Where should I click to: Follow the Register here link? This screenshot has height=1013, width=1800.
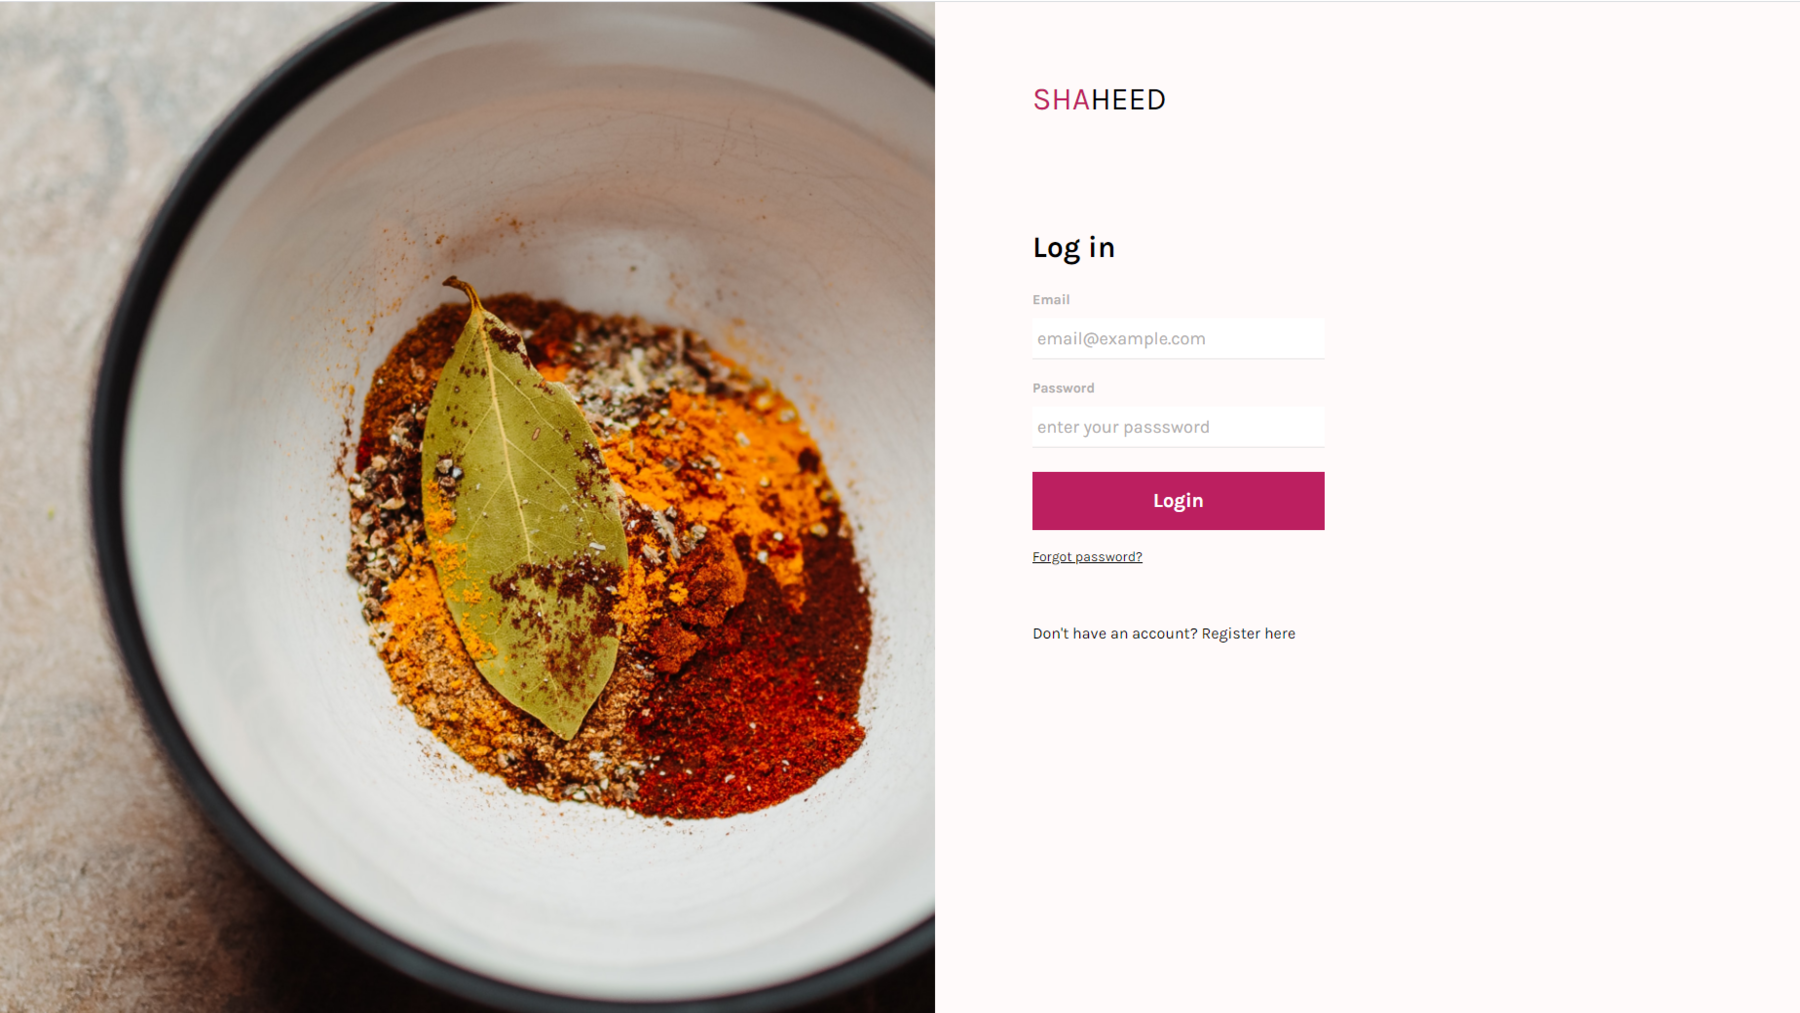pos(1248,633)
